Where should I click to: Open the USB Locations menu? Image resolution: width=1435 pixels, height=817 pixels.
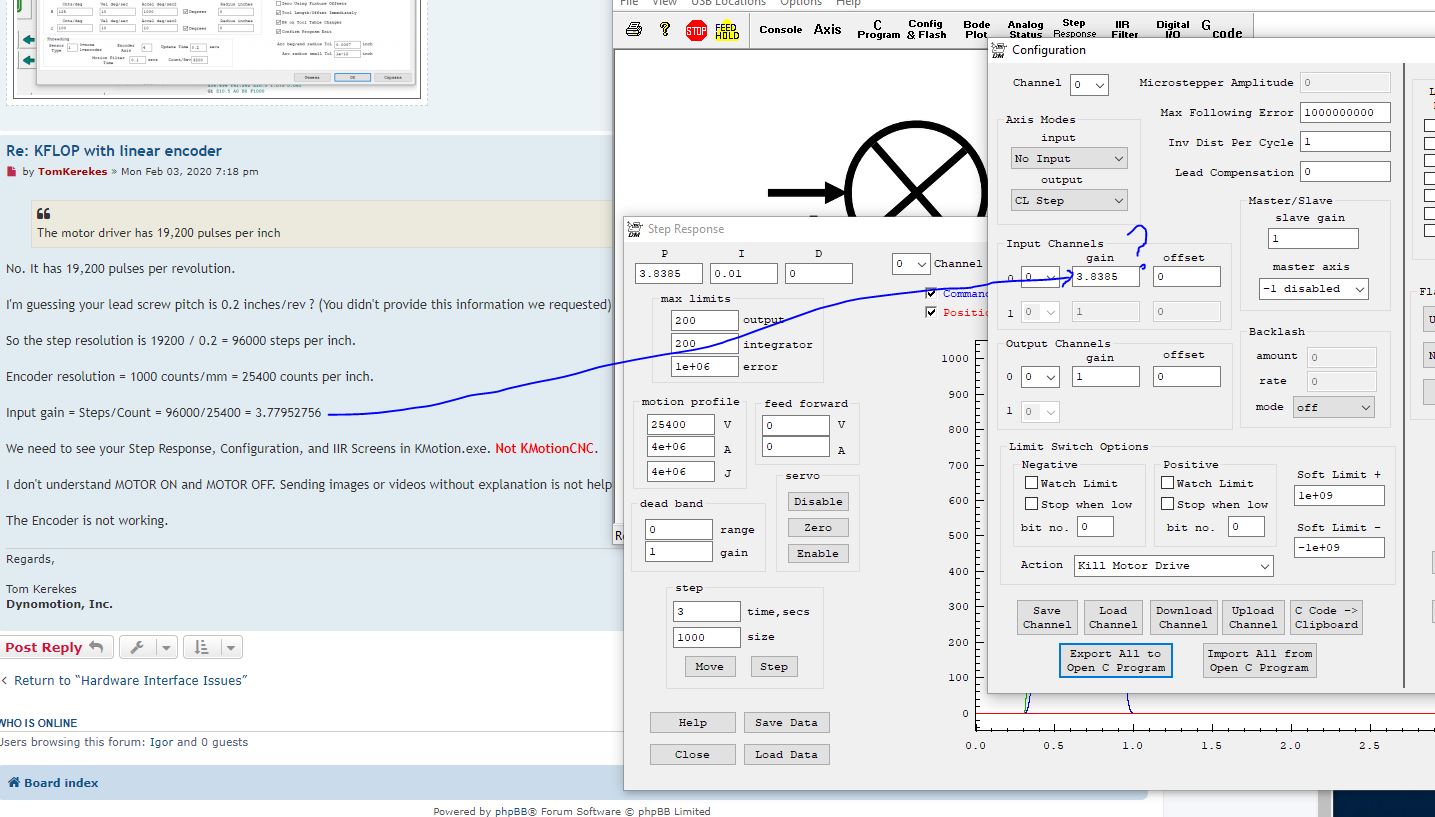pos(728,3)
